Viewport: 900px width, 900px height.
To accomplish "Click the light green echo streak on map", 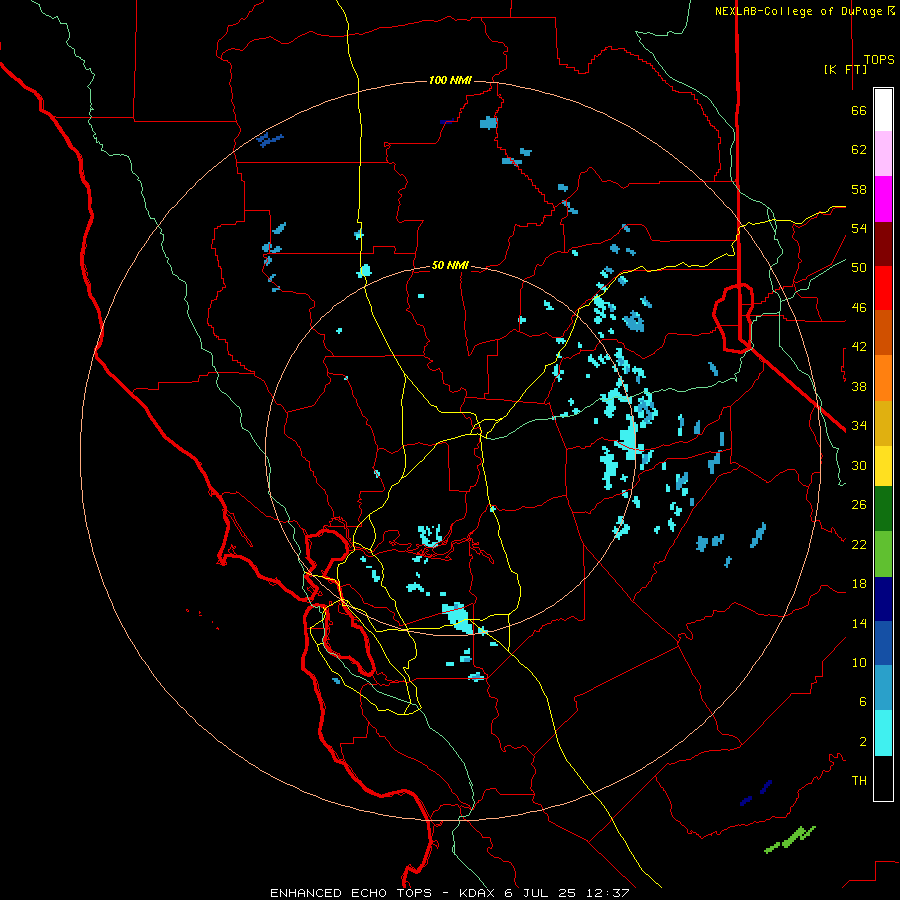I will [x=790, y=840].
